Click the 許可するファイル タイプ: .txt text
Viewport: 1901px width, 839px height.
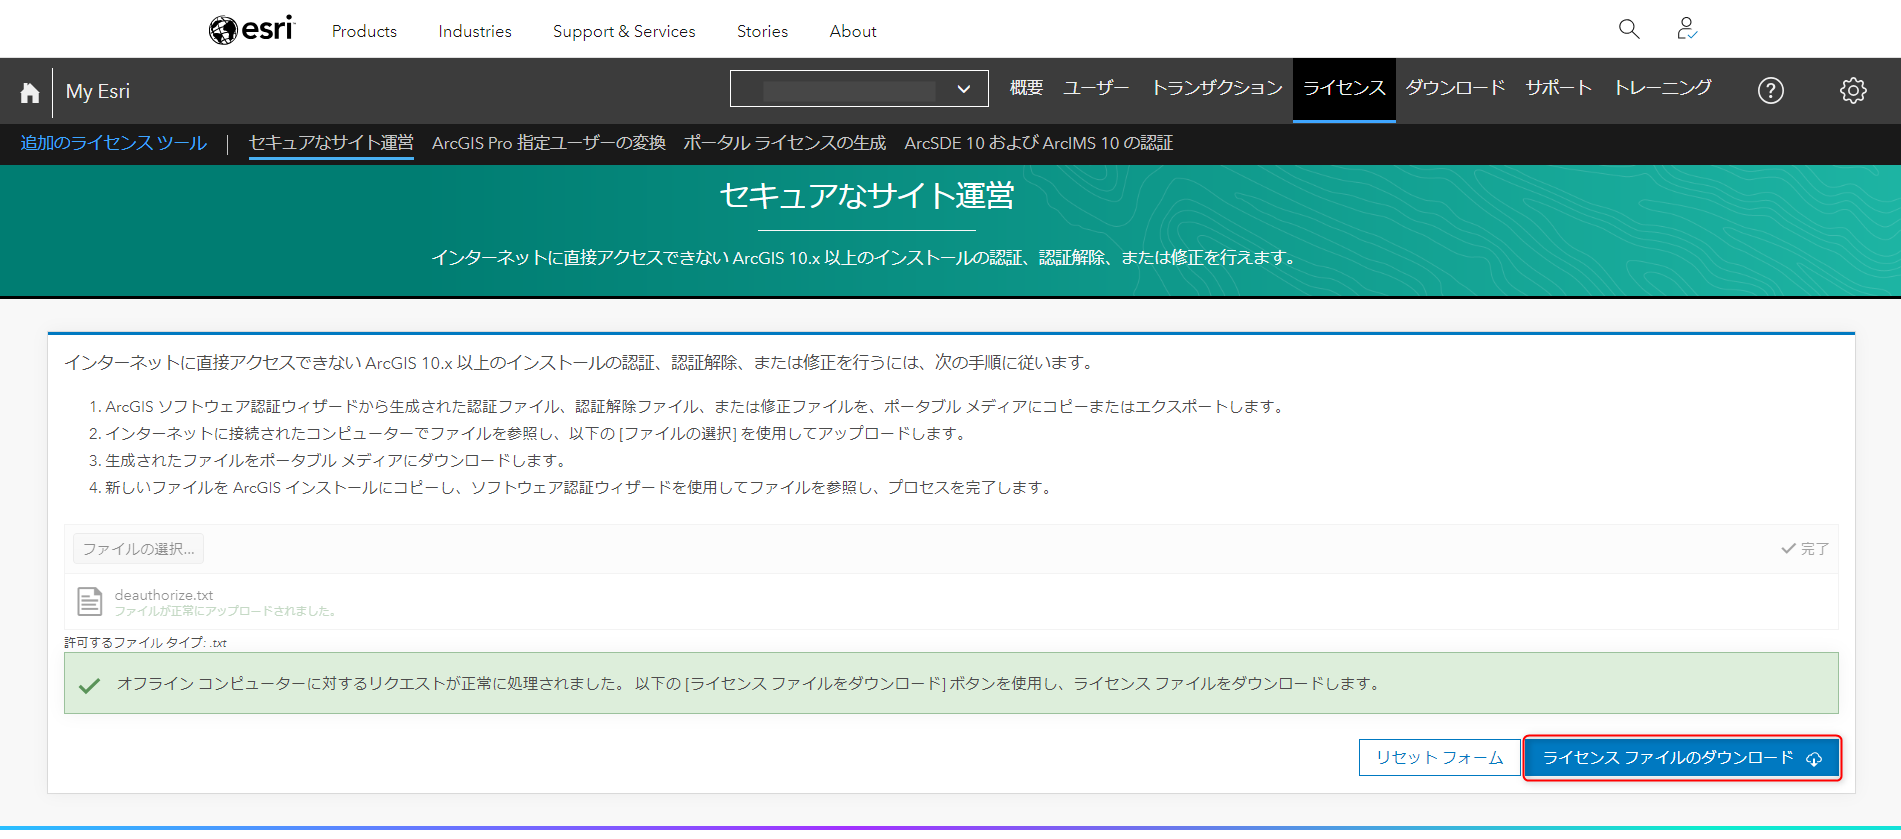pyautogui.click(x=146, y=643)
